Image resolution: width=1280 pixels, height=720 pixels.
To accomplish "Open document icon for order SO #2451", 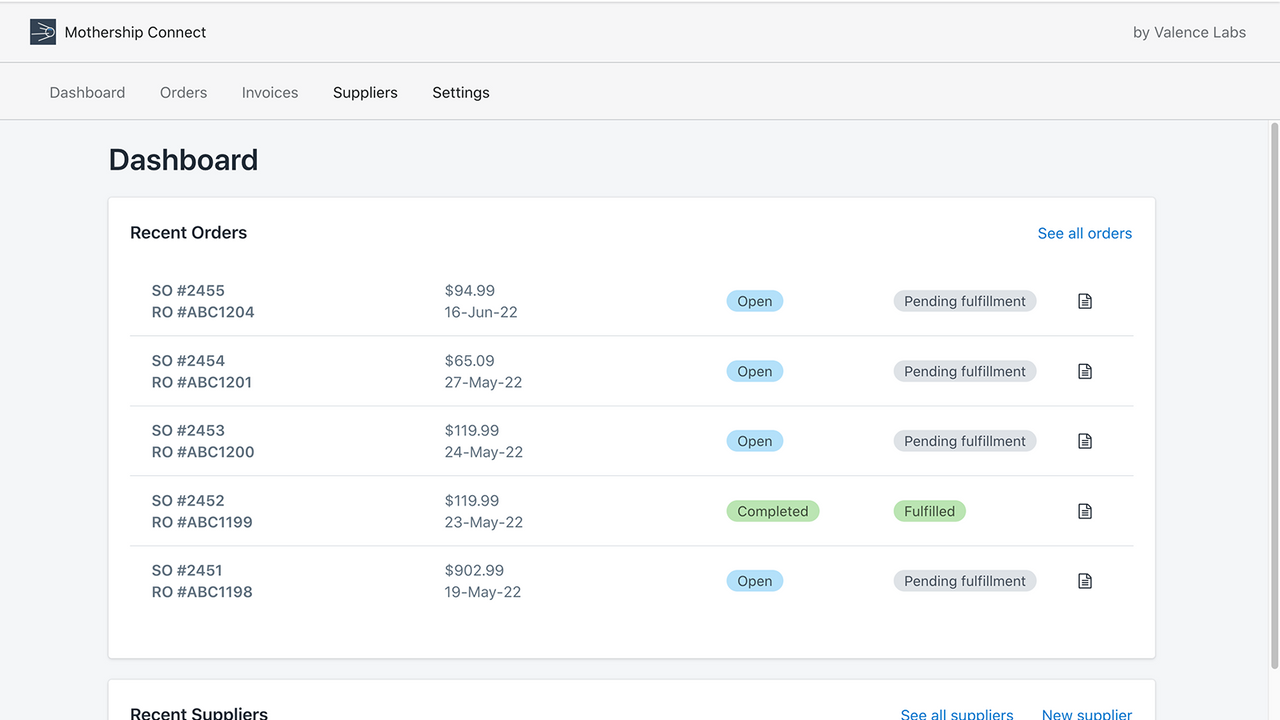I will (x=1085, y=581).
